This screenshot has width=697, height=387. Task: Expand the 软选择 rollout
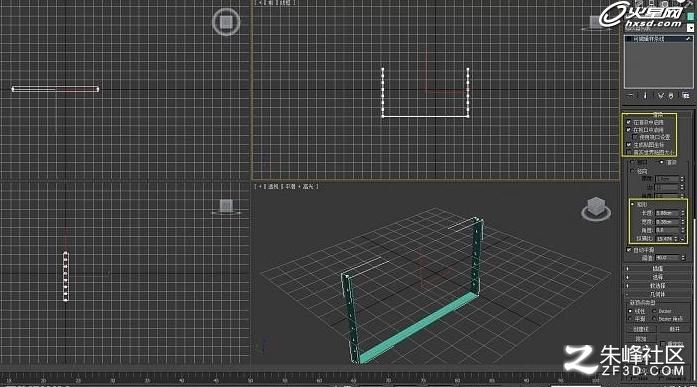(657, 286)
